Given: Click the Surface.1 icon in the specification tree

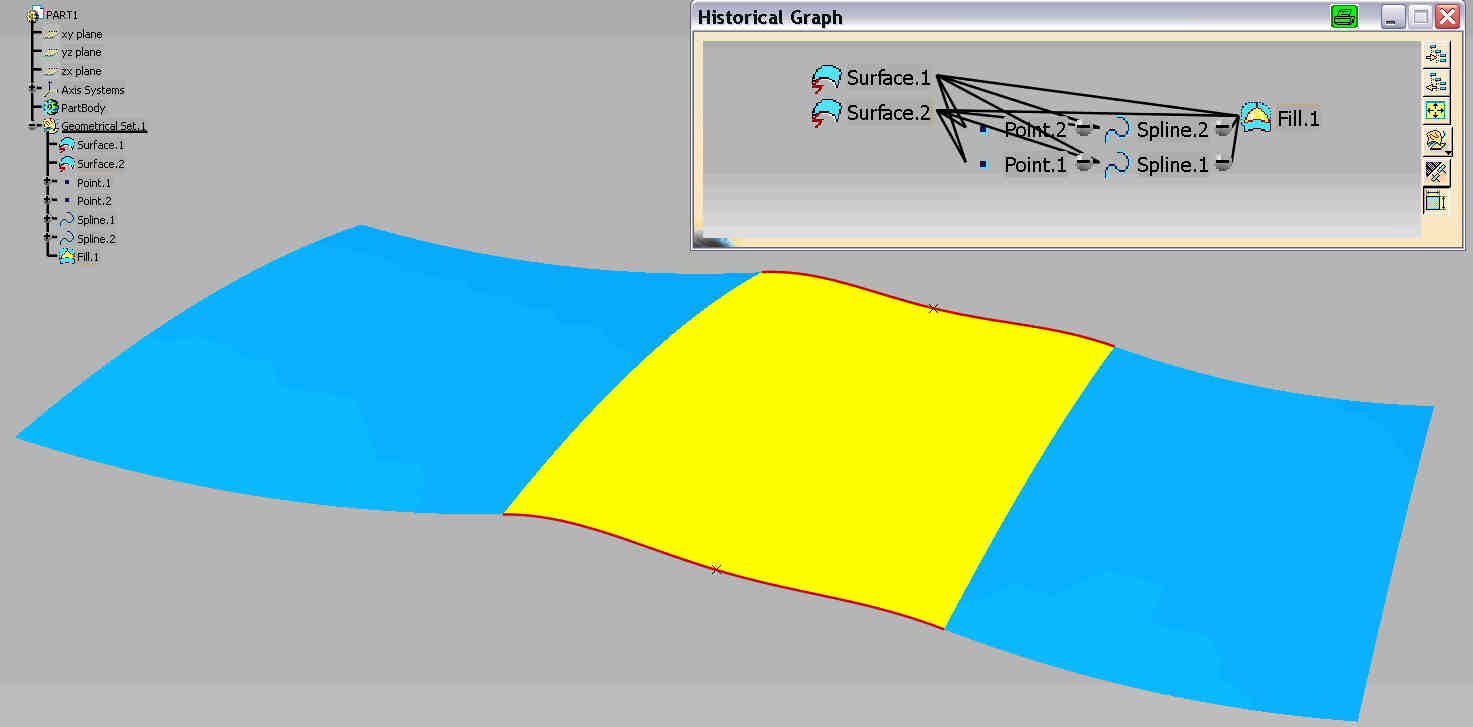Looking at the screenshot, I should pos(67,145).
